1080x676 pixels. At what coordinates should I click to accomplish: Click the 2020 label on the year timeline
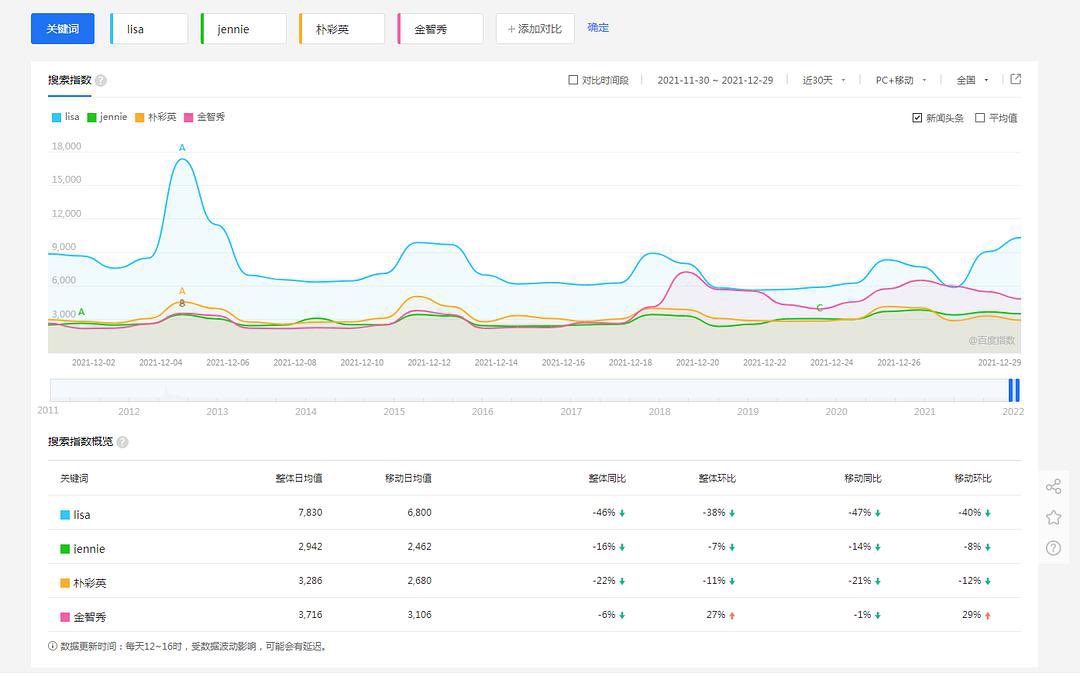[836, 411]
